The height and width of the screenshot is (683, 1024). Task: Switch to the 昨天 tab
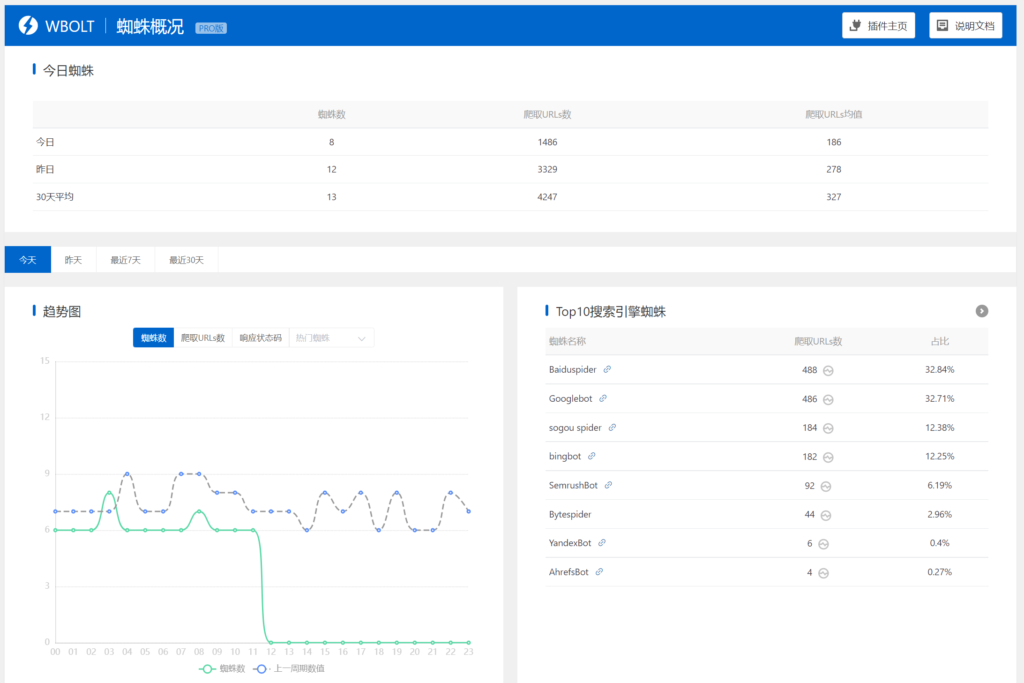pyautogui.click(x=73, y=259)
